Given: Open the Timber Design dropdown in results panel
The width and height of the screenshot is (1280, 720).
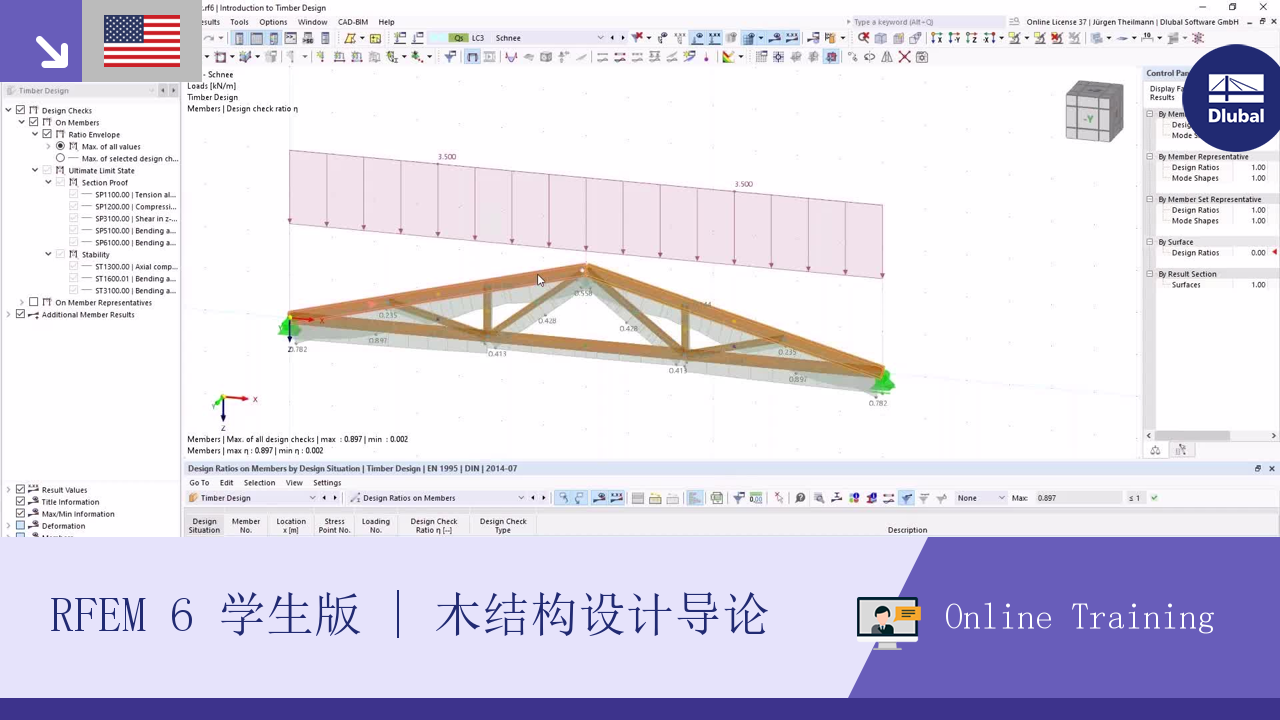Looking at the screenshot, I should [x=312, y=498].
